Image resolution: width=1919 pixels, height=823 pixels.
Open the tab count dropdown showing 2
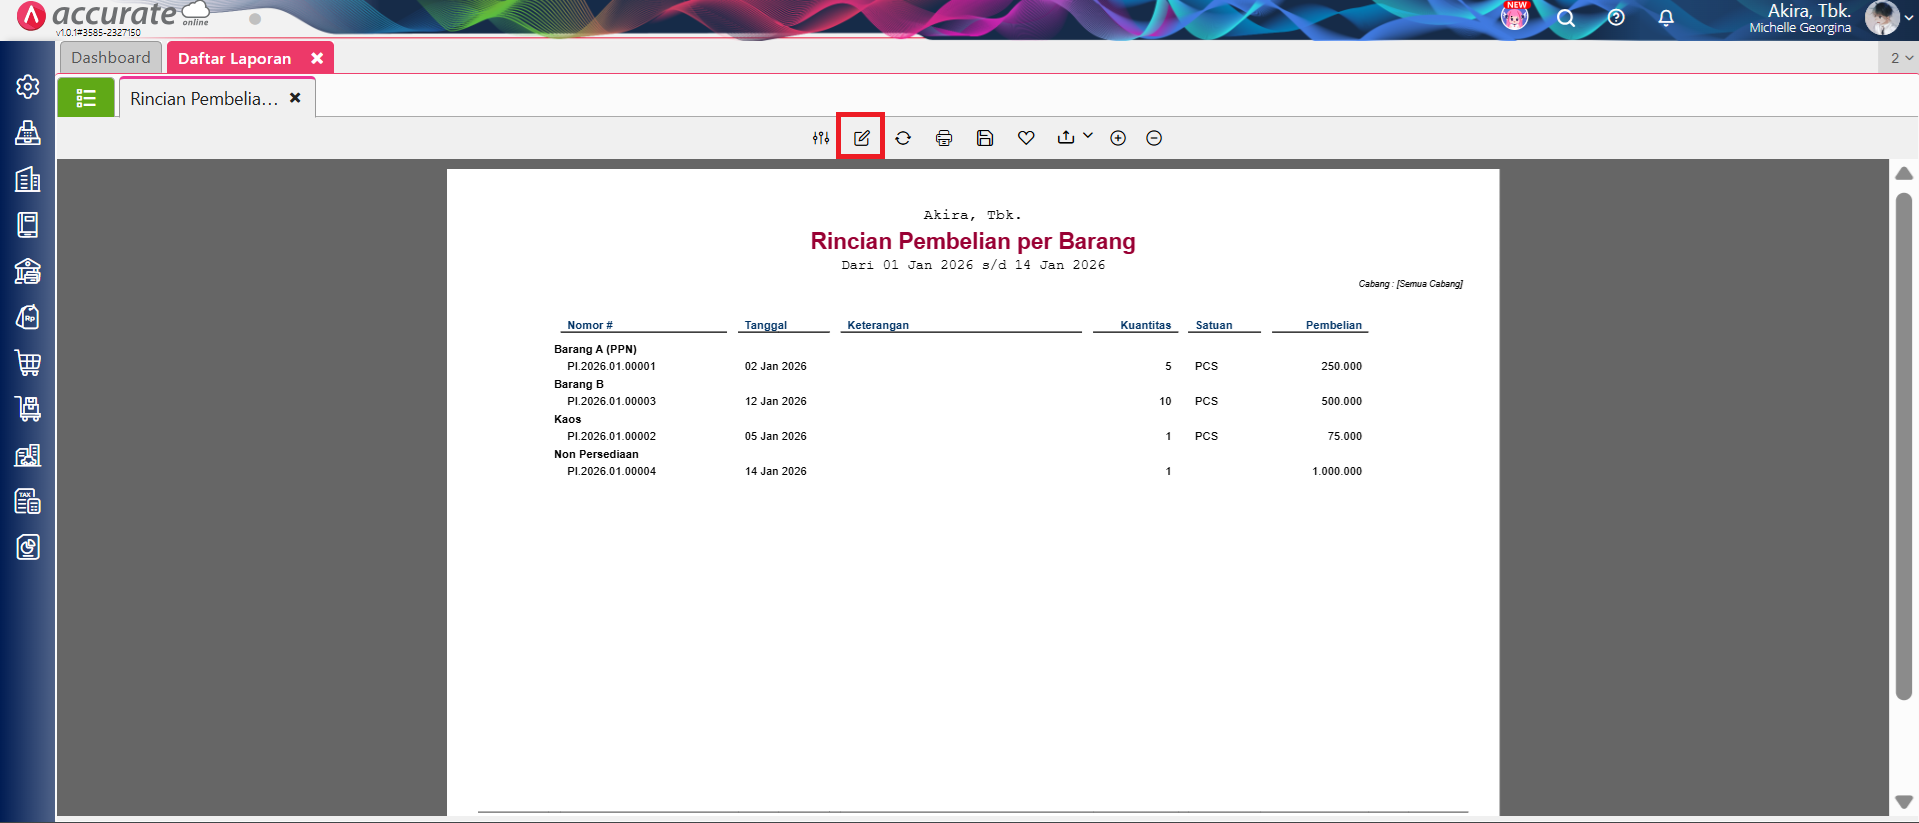pos(1900,58)
